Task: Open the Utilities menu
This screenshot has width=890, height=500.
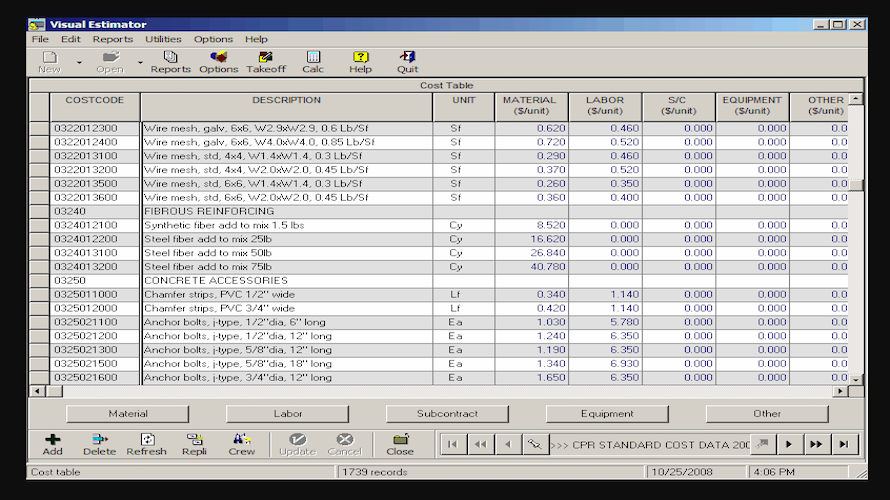Action: pyautogui.click(x=163, y=39)
